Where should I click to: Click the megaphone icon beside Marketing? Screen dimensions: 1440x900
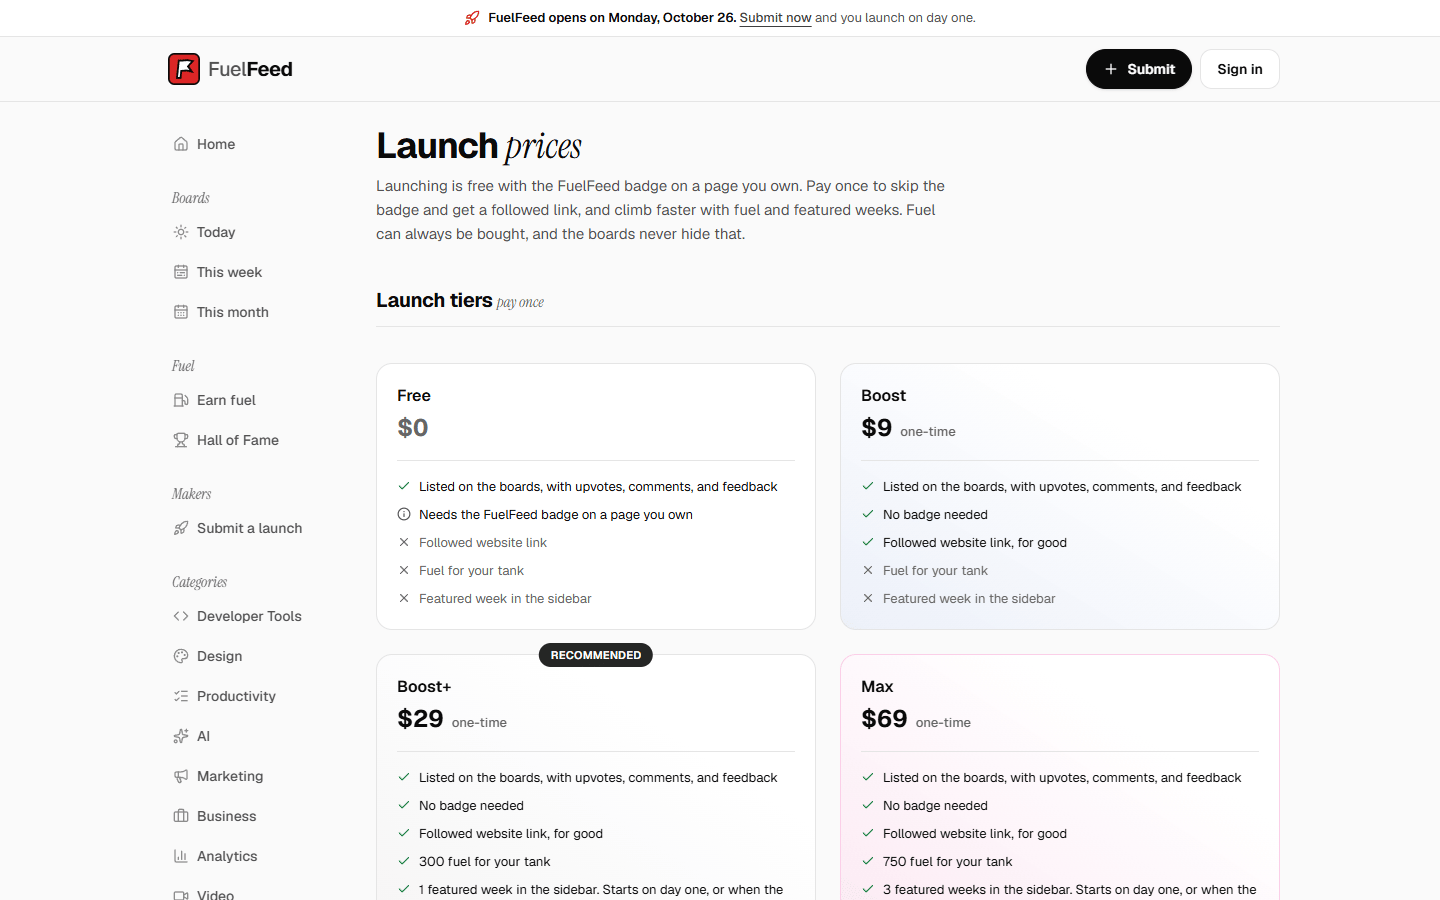(x=181, y=776)
